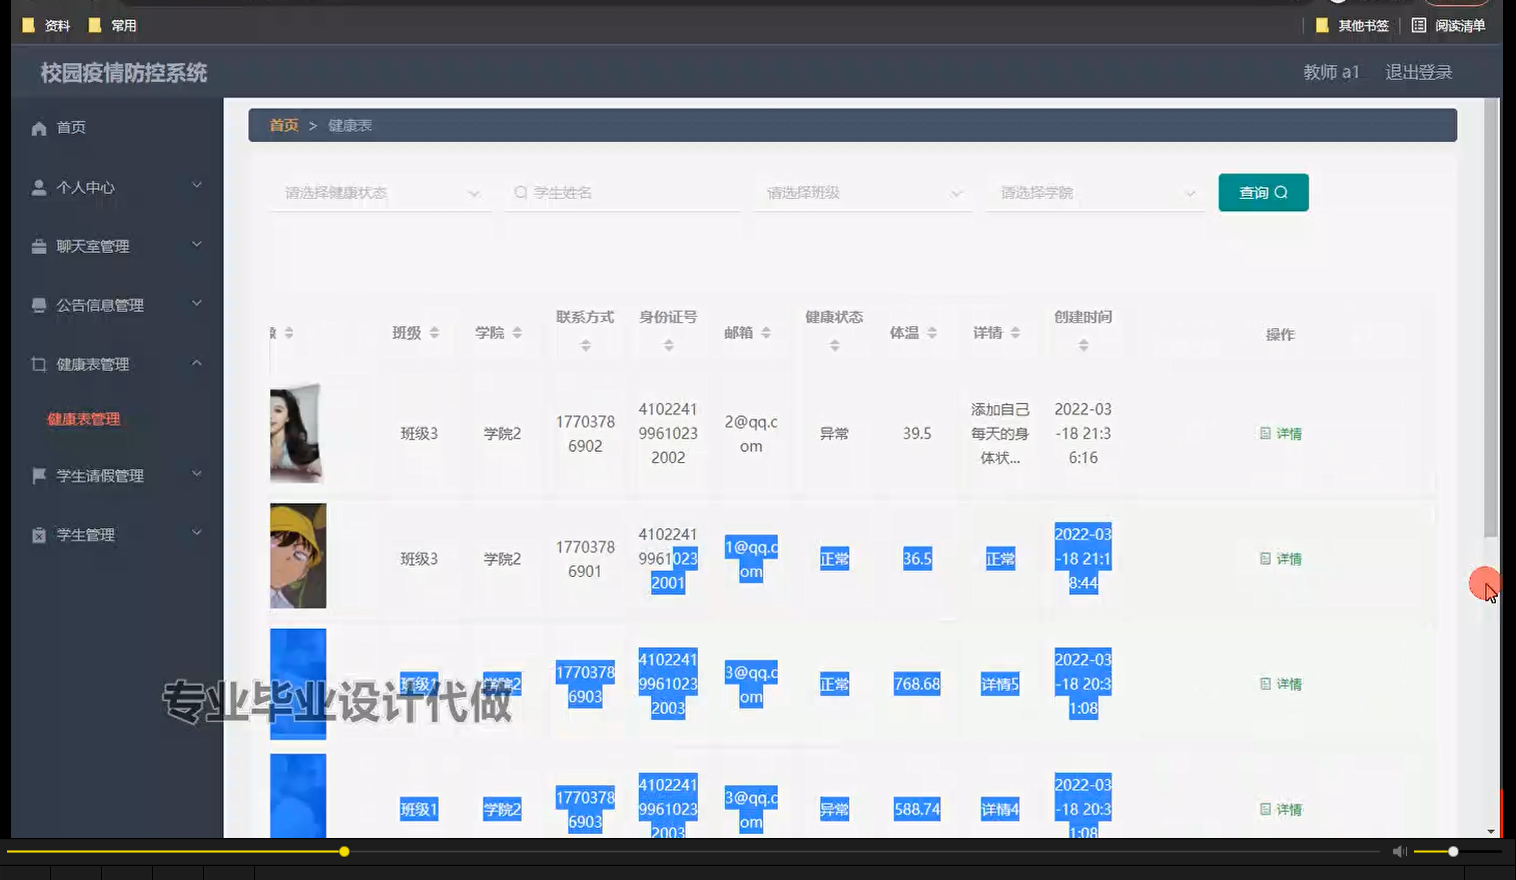Toggle sort on the 创建时间 column
The height and width of the screenshot is (880, 1516).
(x=1083, y=343)
